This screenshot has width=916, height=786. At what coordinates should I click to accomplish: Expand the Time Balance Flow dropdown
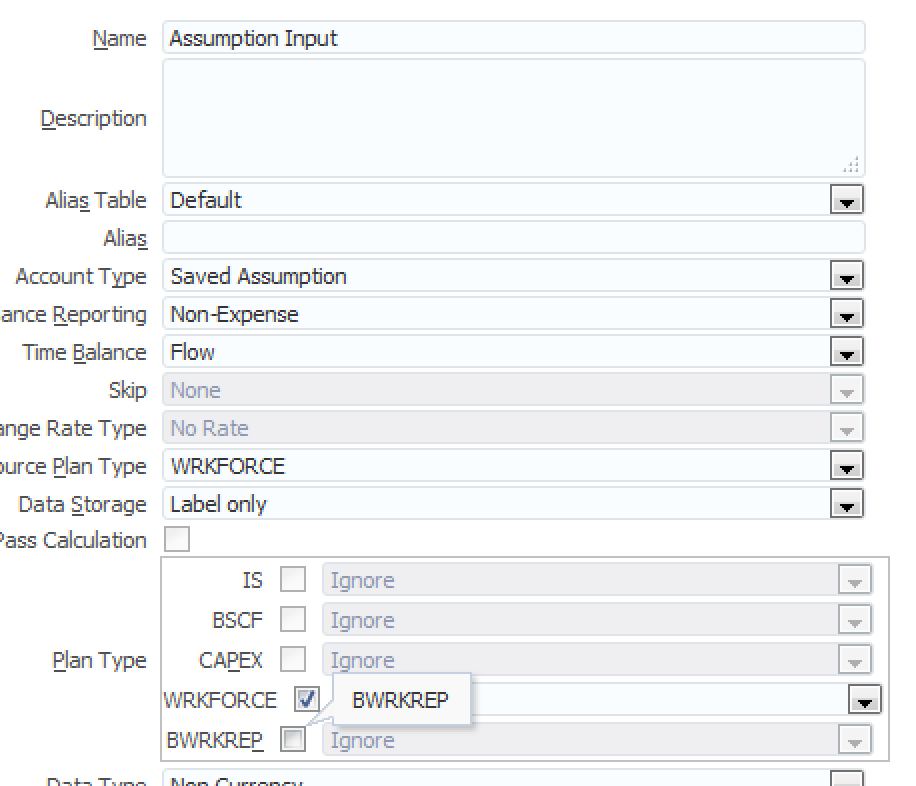point(846,353)
